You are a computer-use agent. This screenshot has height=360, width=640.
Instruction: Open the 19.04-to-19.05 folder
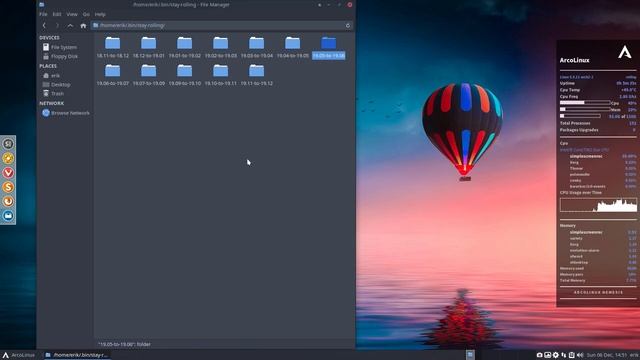coord(293,47)
